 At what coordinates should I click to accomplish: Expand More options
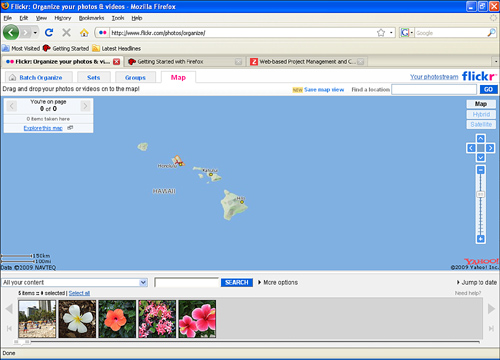(x=278, y=282)
